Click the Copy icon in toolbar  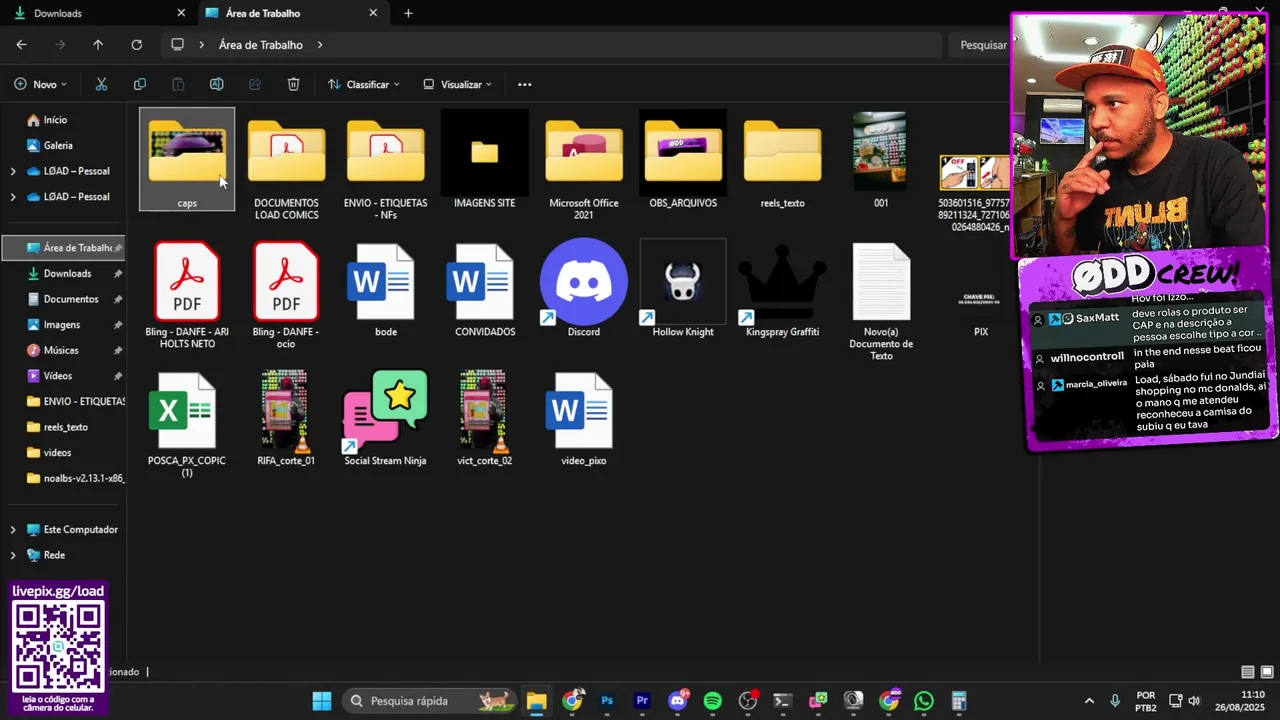(139, 84)
